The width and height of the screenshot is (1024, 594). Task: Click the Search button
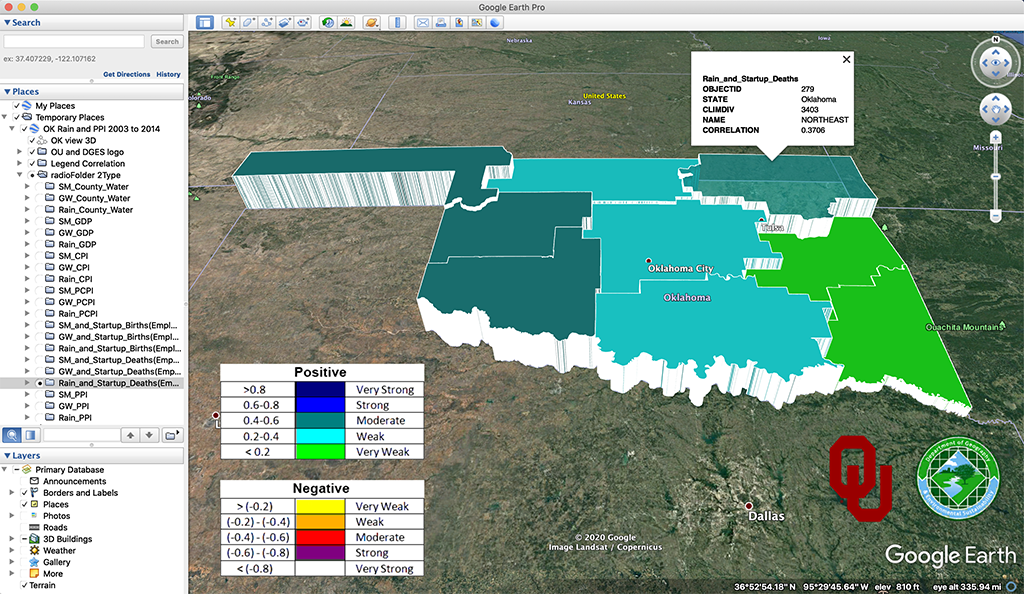[x=167, y=41]
